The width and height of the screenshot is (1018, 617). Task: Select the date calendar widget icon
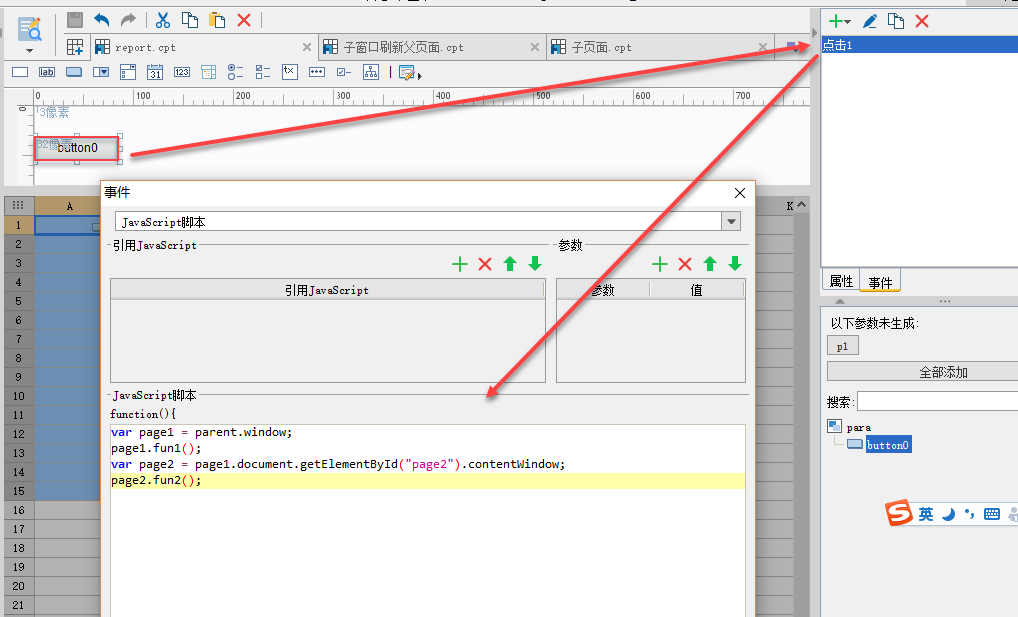pos(155,72)
